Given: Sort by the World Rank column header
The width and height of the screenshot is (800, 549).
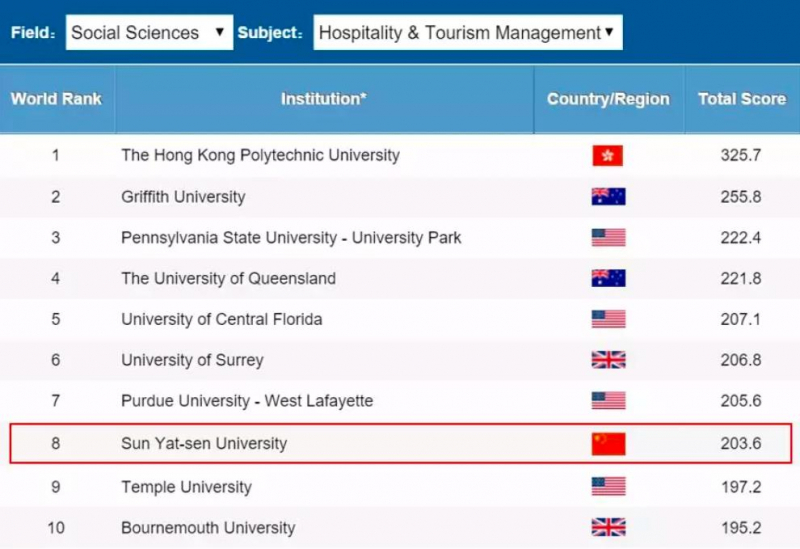Looking at the screenshot, I should coord(56,99).
